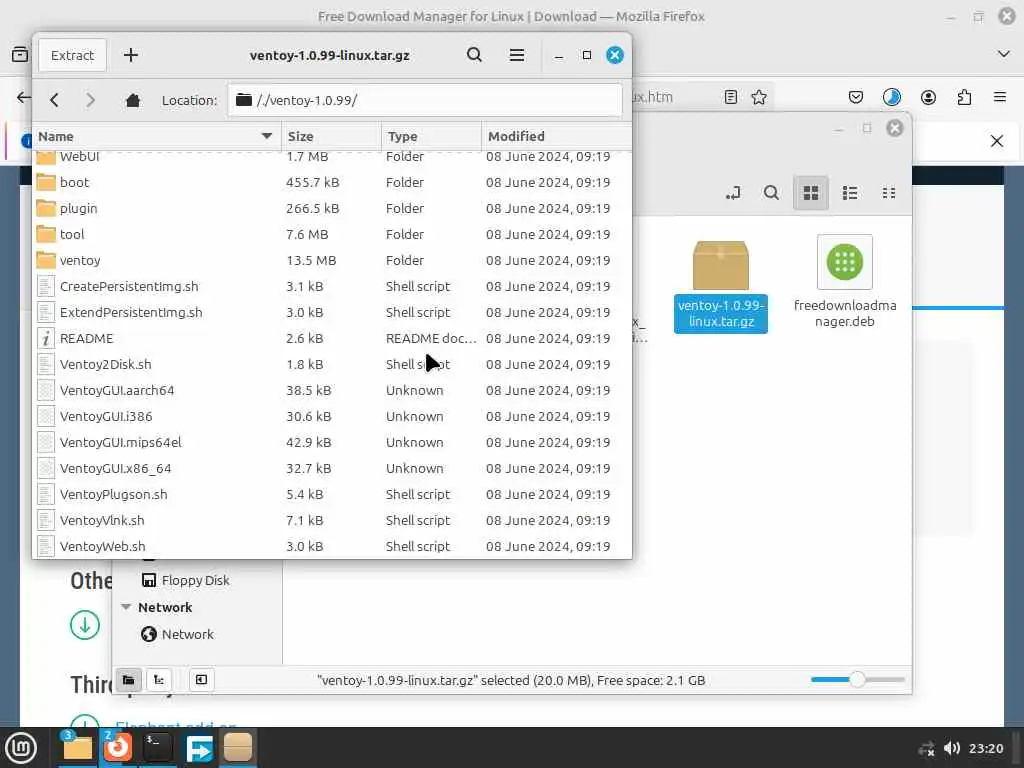
Task: Dismiss the Firefox notification bar
Action: click(997, 141)
